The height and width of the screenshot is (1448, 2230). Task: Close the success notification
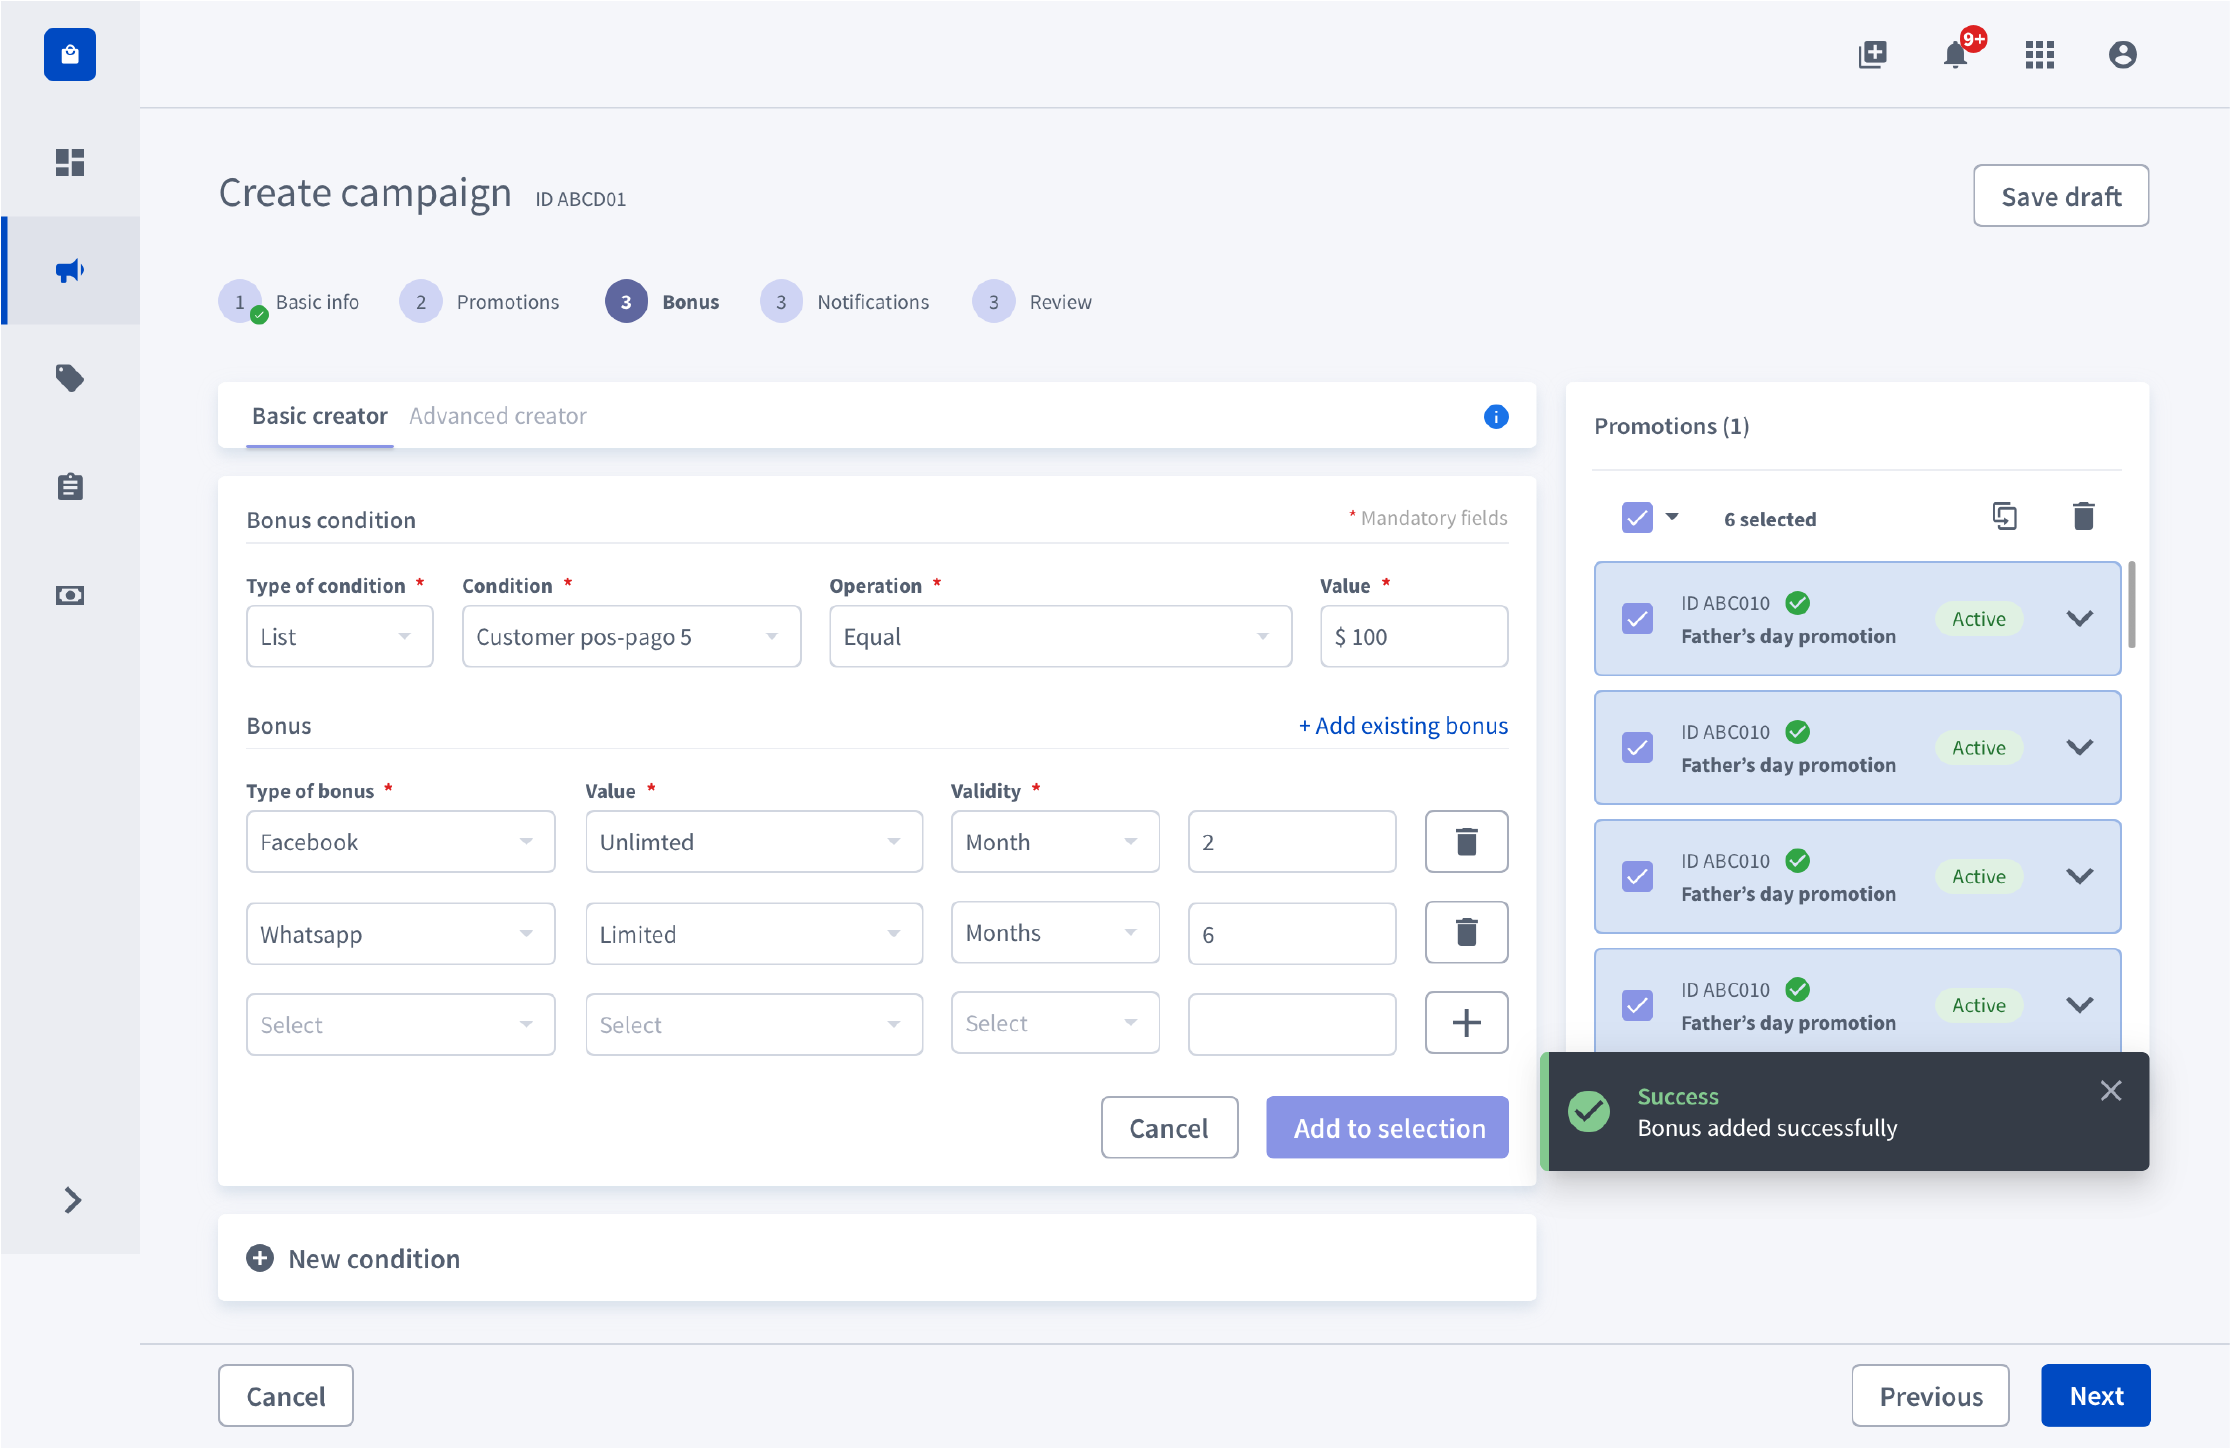pos(2111,1090)
